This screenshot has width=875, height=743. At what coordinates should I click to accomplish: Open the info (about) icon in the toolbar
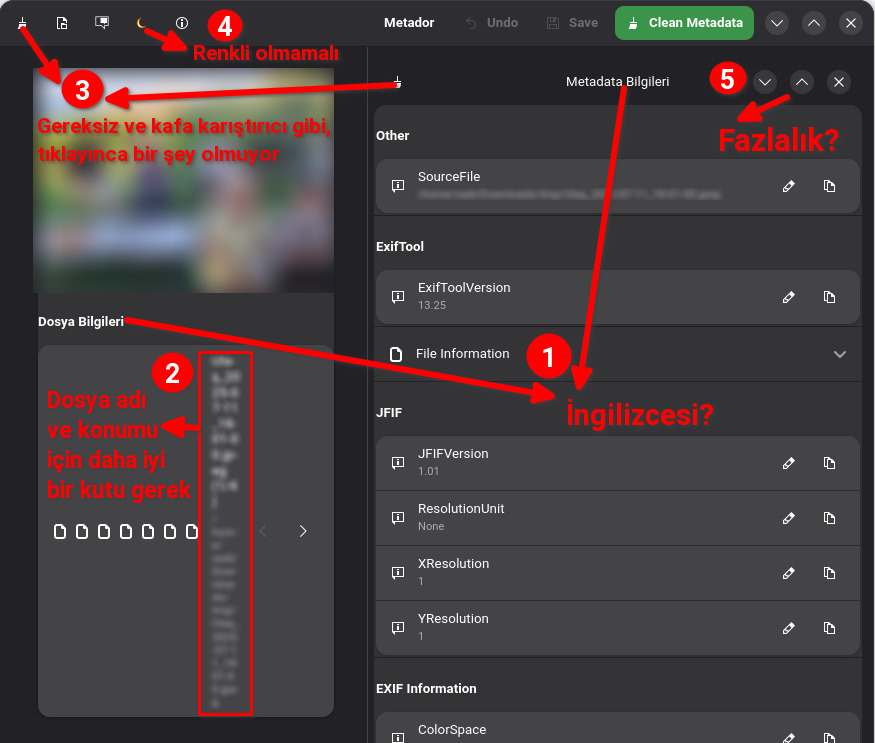pyautogui.click(x=181, y=22)
